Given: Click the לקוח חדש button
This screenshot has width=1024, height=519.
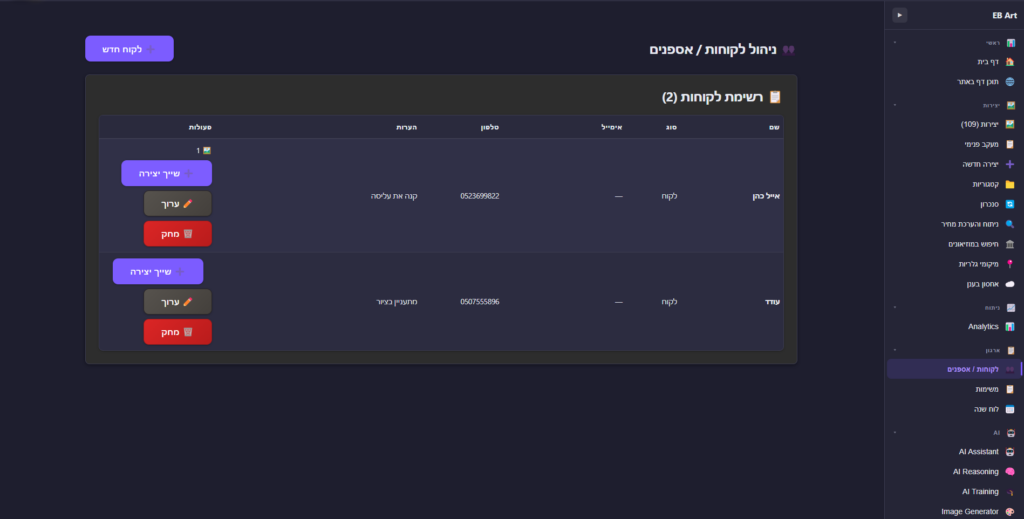Looking at the screenshot, I should point(129,49).
